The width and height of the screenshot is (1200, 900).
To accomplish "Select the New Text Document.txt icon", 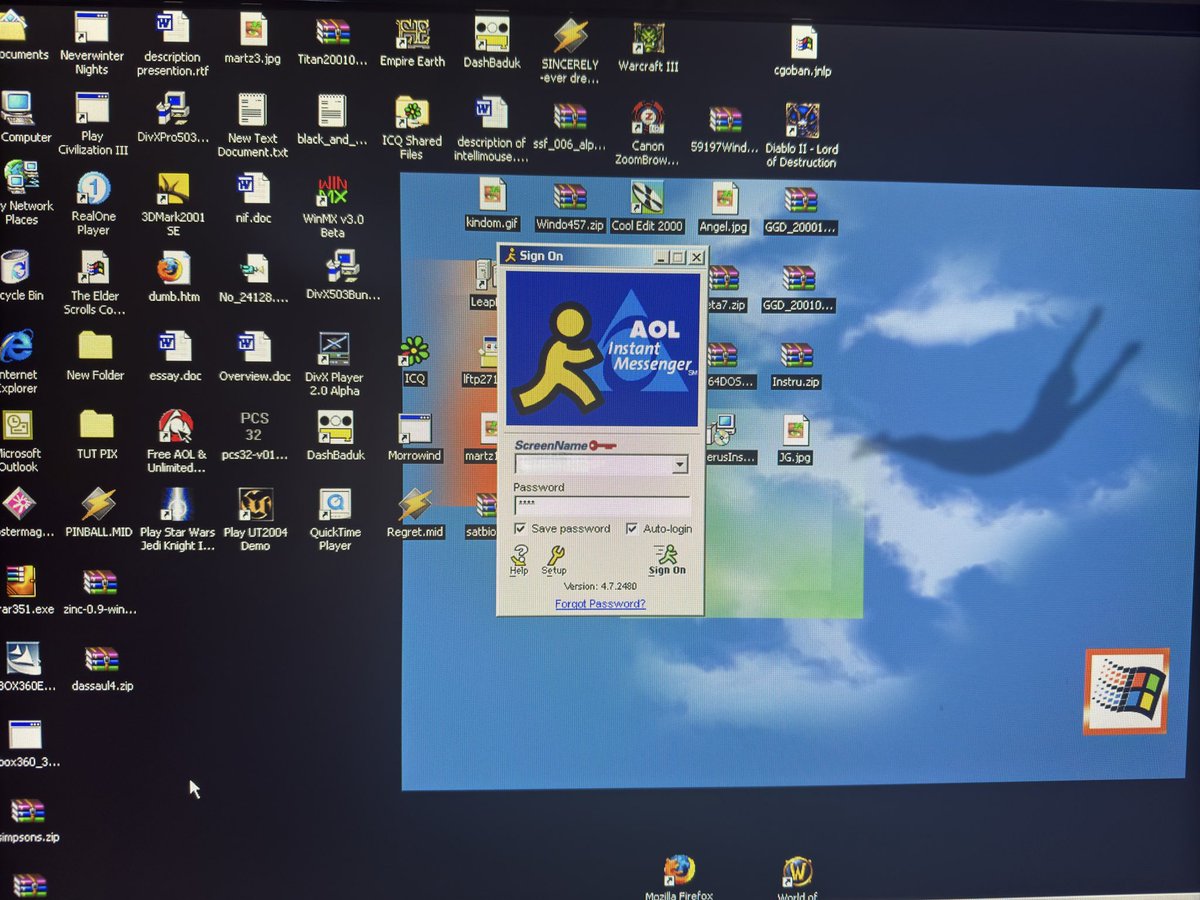I will click(x=252, y=112).
